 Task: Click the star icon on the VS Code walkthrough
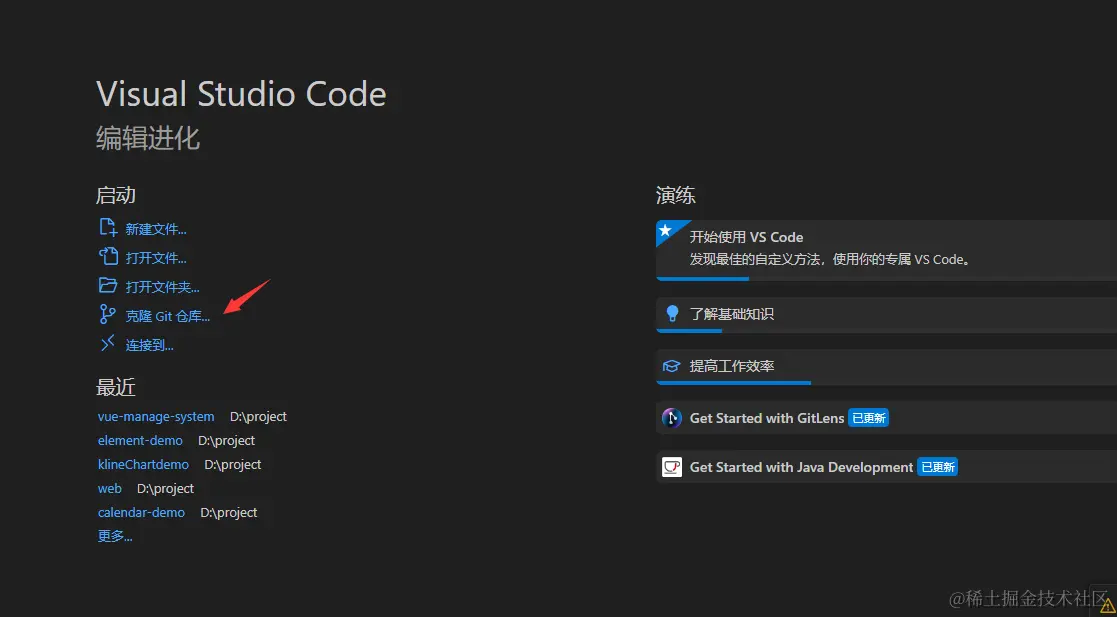click(665, 229)
